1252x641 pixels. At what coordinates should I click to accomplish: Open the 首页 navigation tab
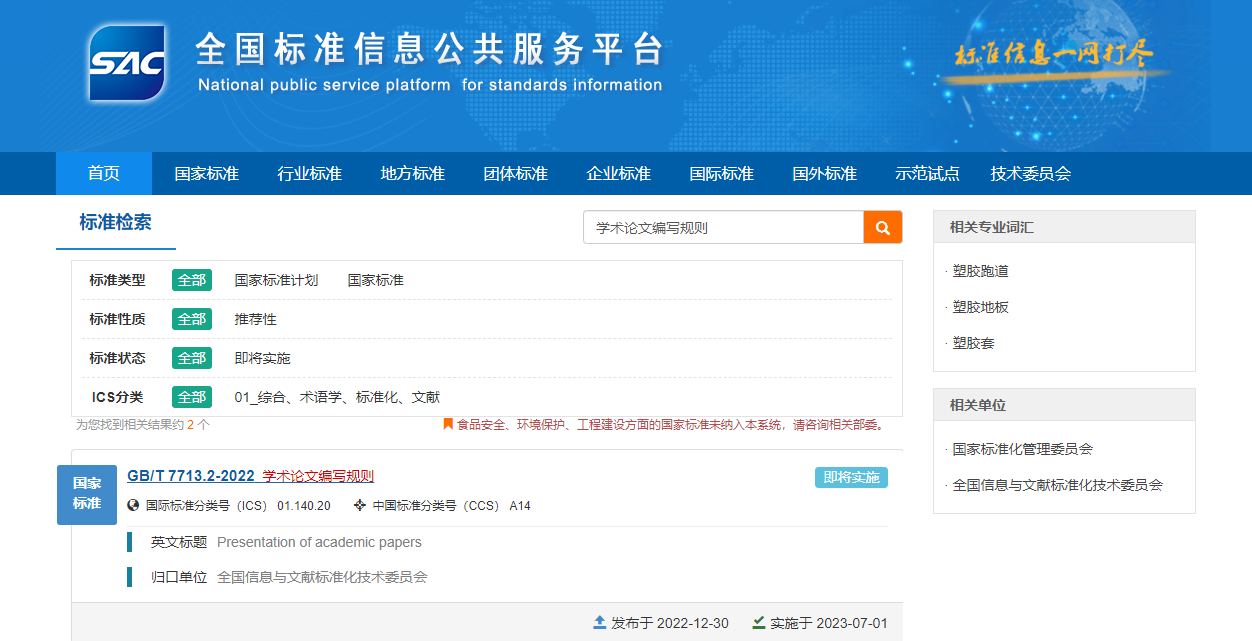104,173
